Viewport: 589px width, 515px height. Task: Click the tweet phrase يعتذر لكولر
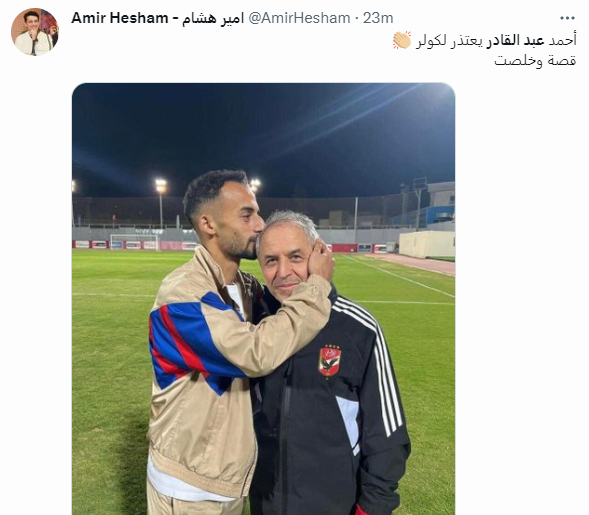click(x=449, y=41)
